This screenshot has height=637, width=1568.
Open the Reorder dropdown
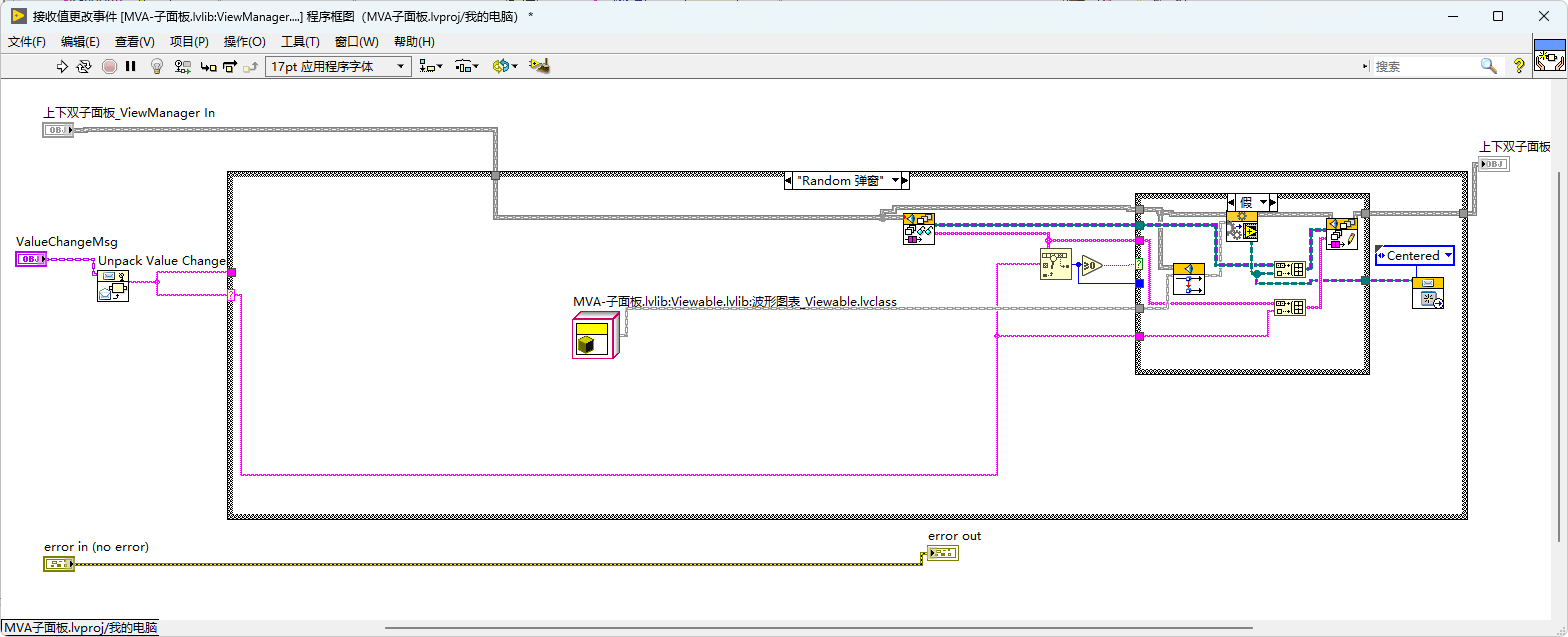504,66
